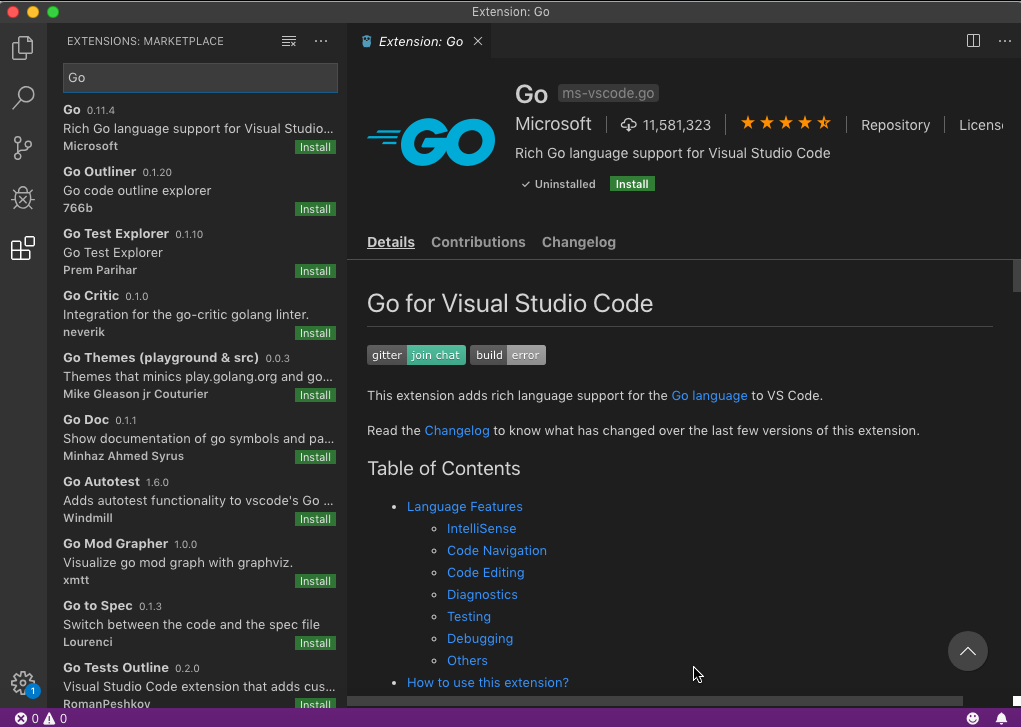Jump to Diagnostics section

point(482,594)
